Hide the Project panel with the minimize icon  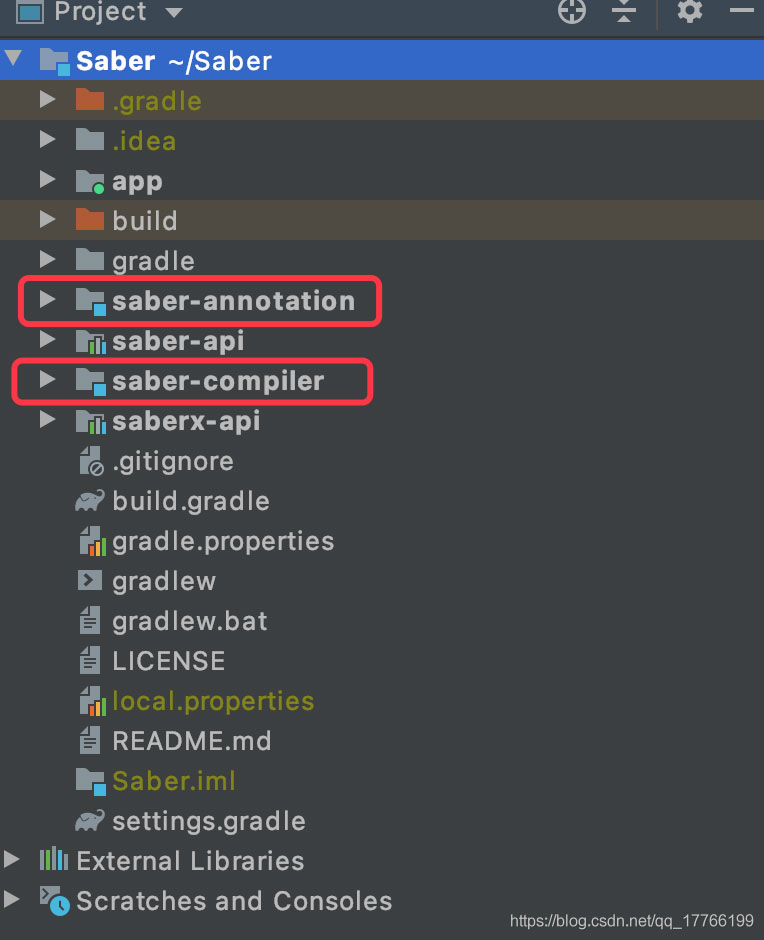[741, 12]
